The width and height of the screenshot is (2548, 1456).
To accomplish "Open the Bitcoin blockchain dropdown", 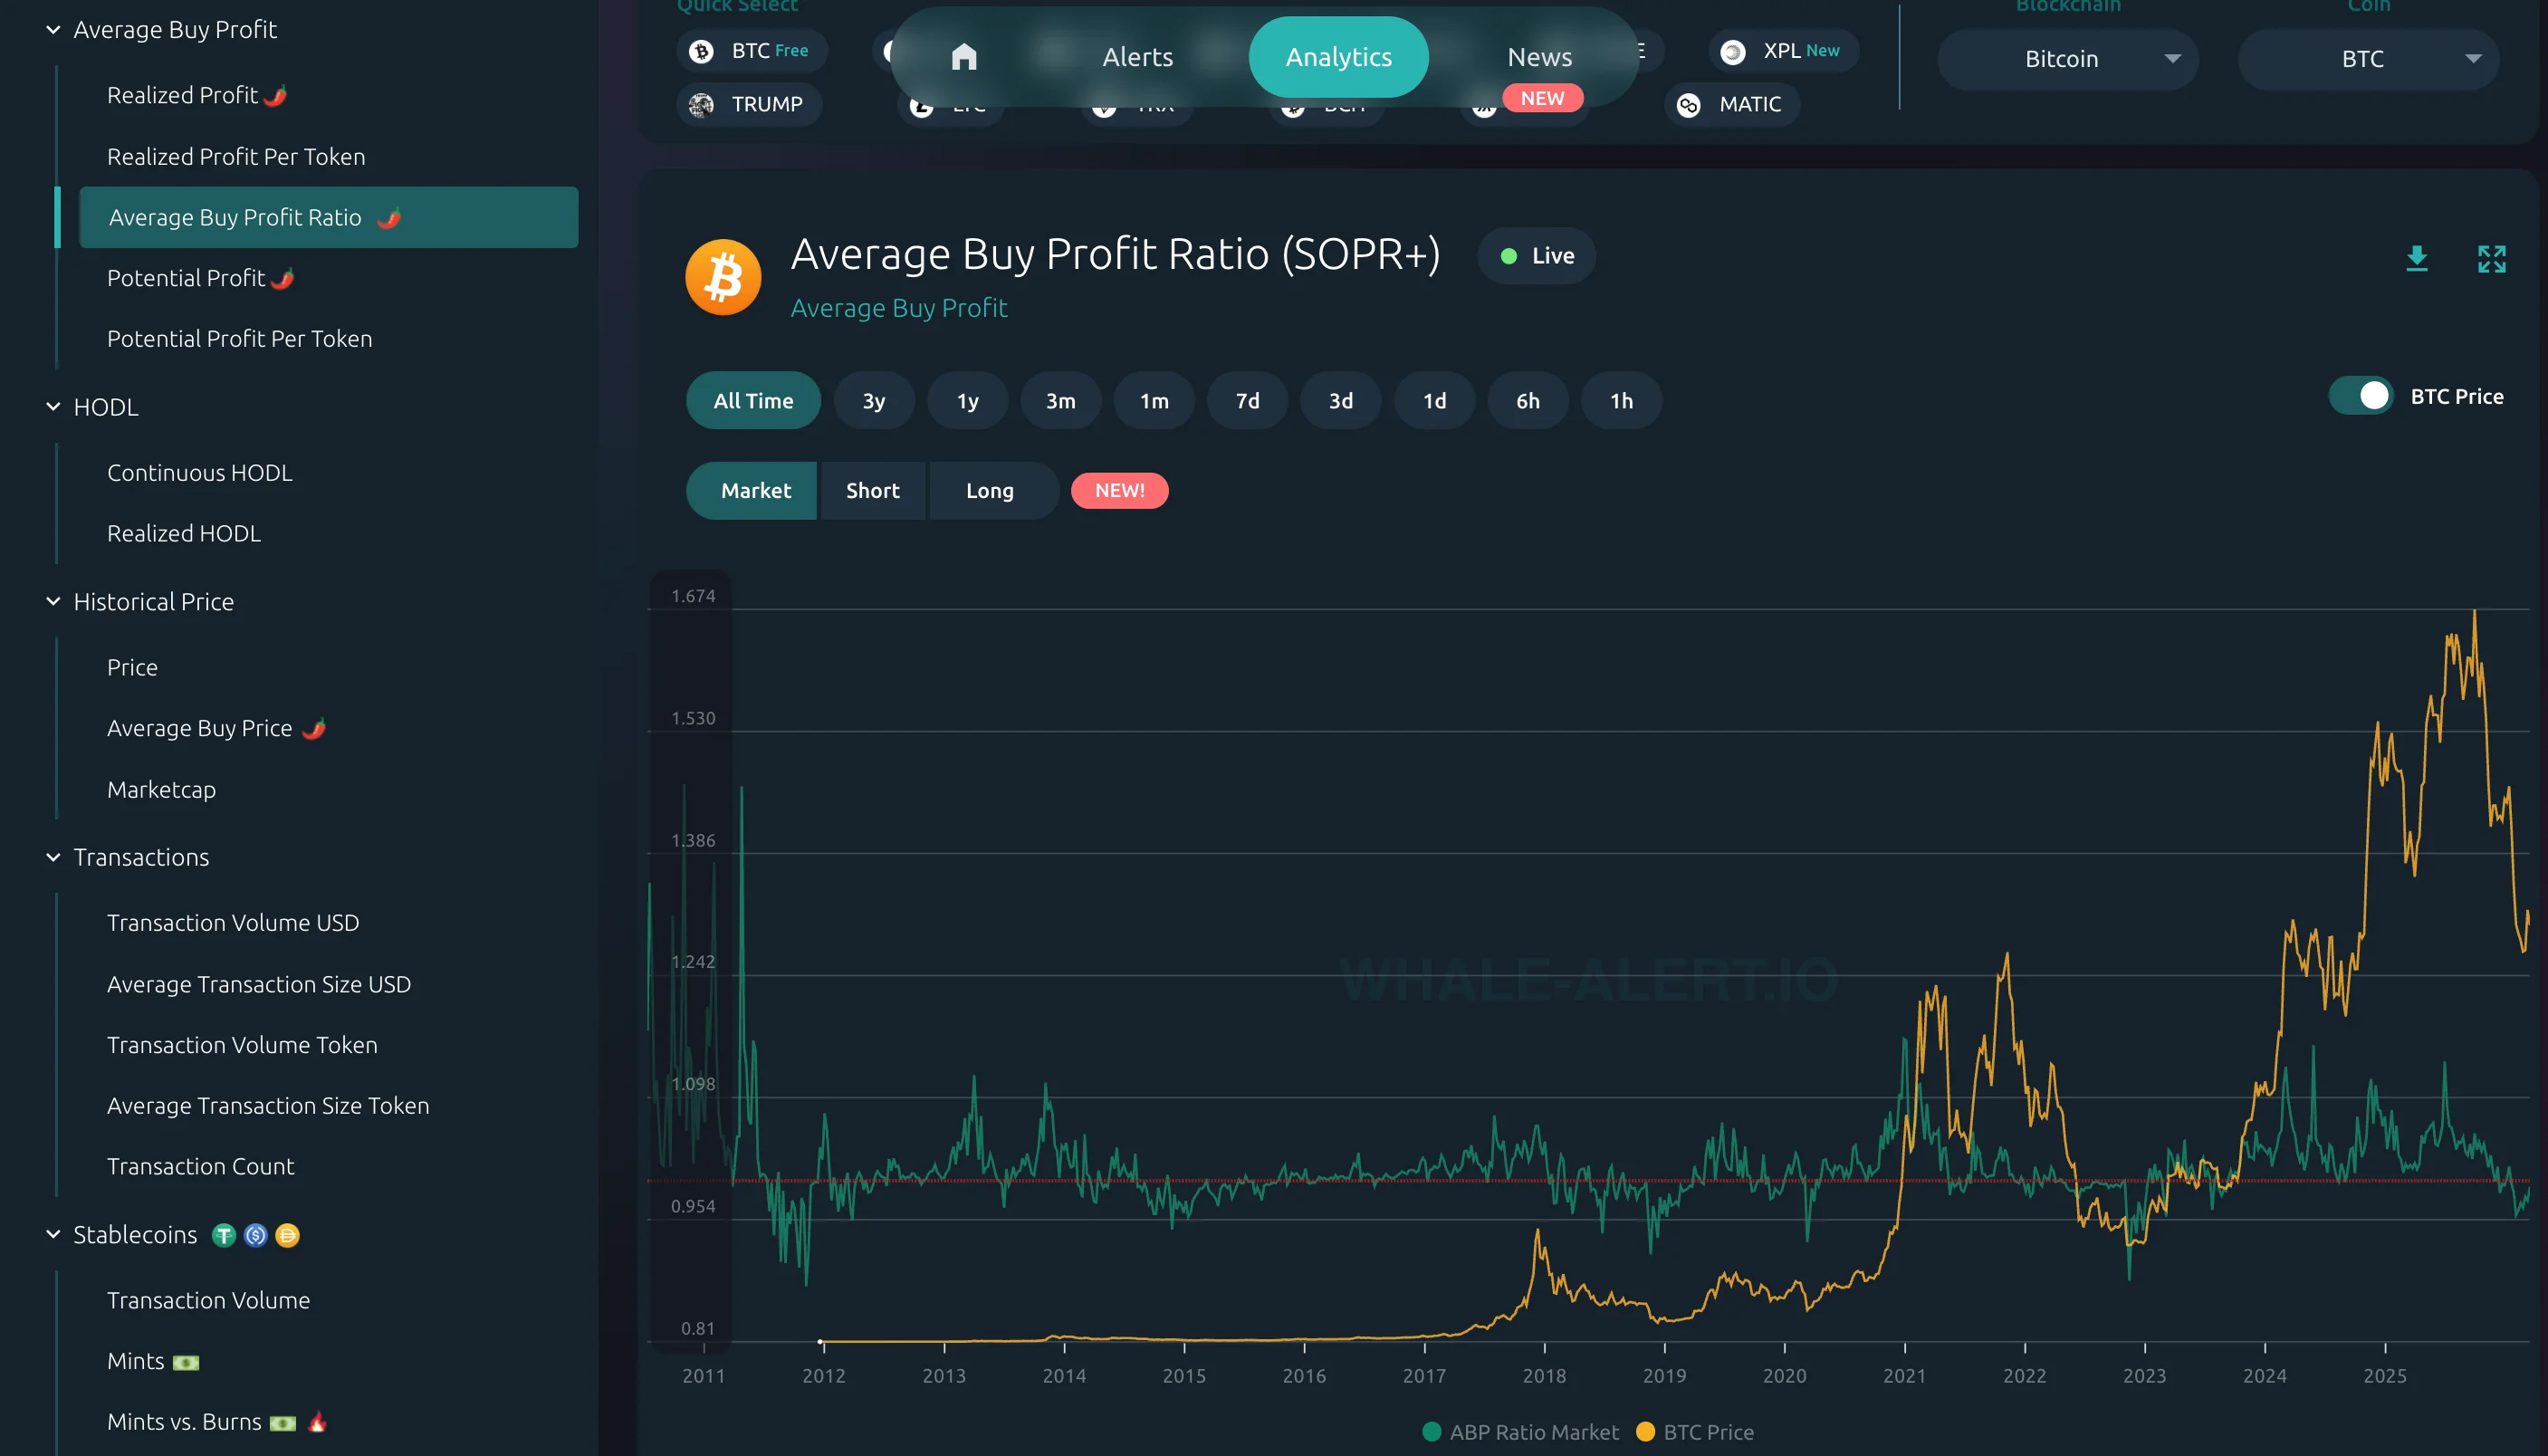I will pyautogui.click(x=2066, y=59).
